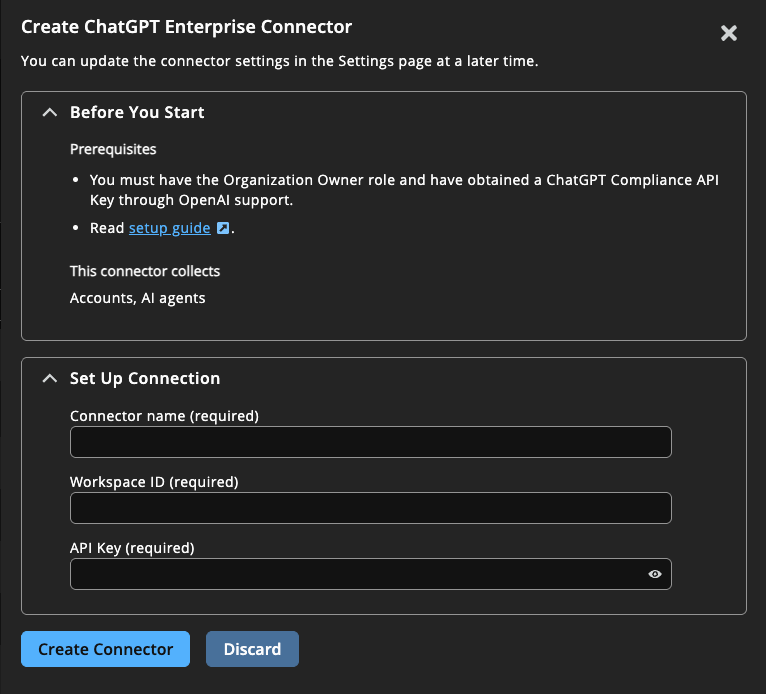Click the This connector collects text
766x694 pixels.
[145, 271]
